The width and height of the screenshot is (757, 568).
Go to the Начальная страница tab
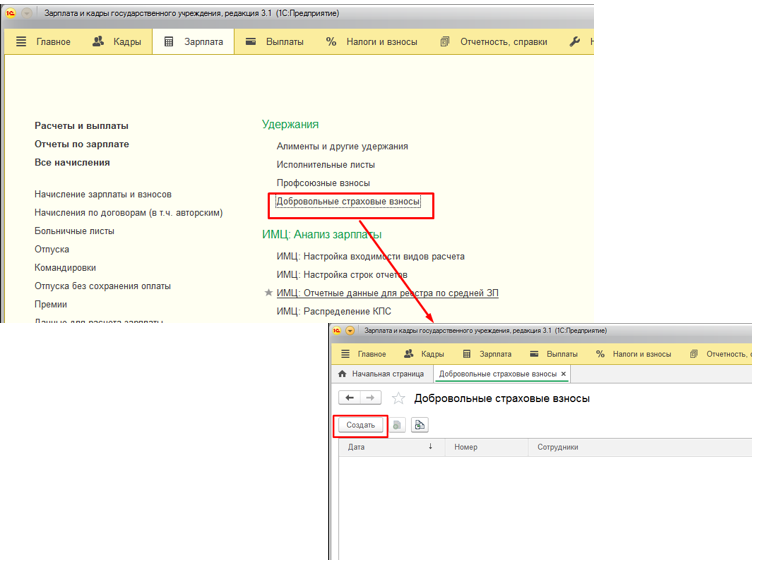point(380,374)
